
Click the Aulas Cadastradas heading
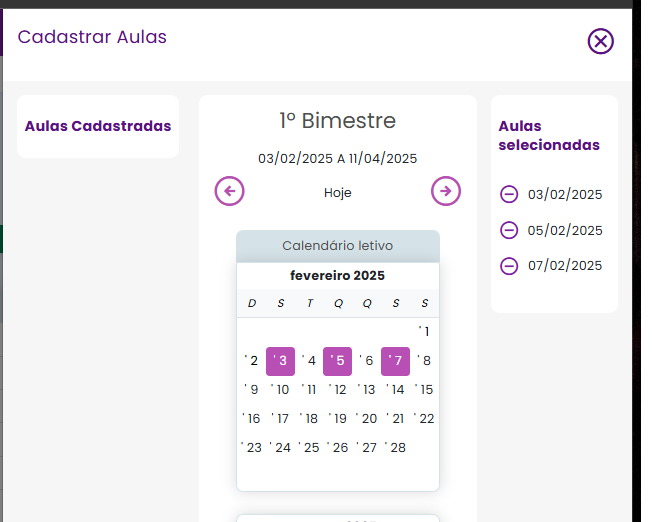tap(98, 126)
